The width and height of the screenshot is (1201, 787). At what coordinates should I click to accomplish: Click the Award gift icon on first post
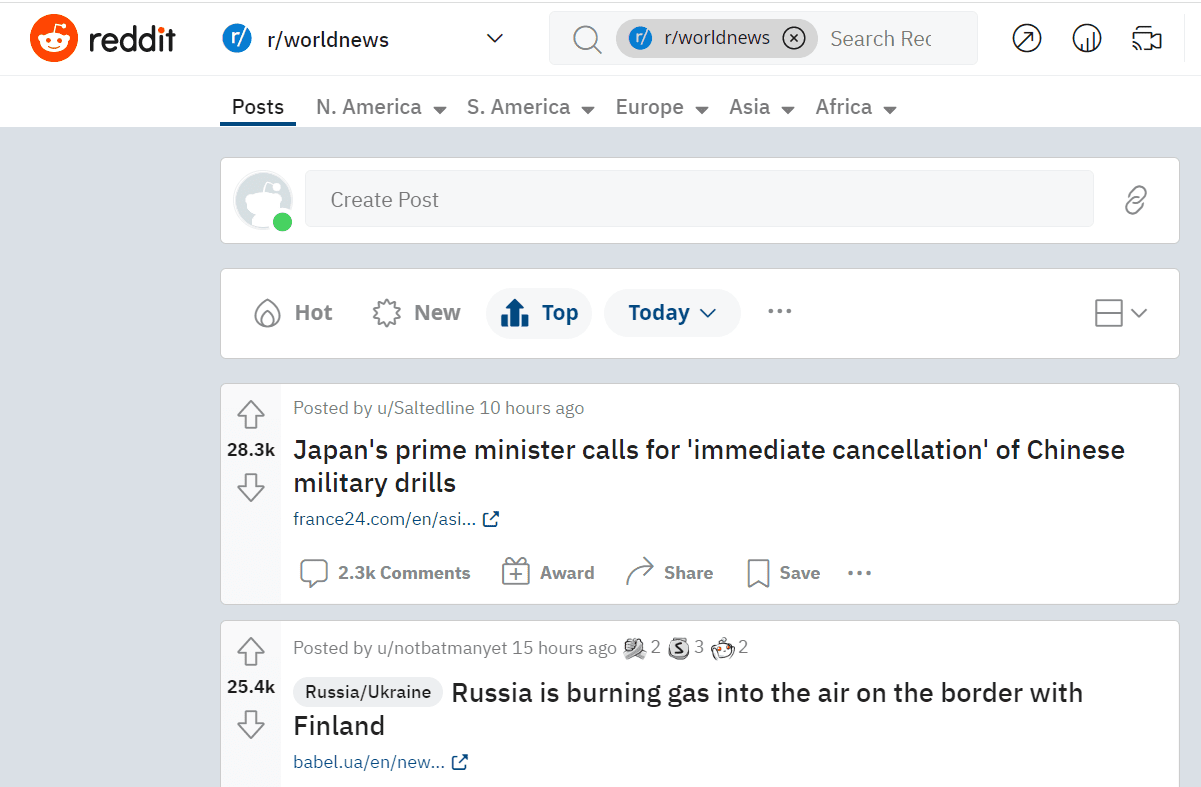click(516, 572)
